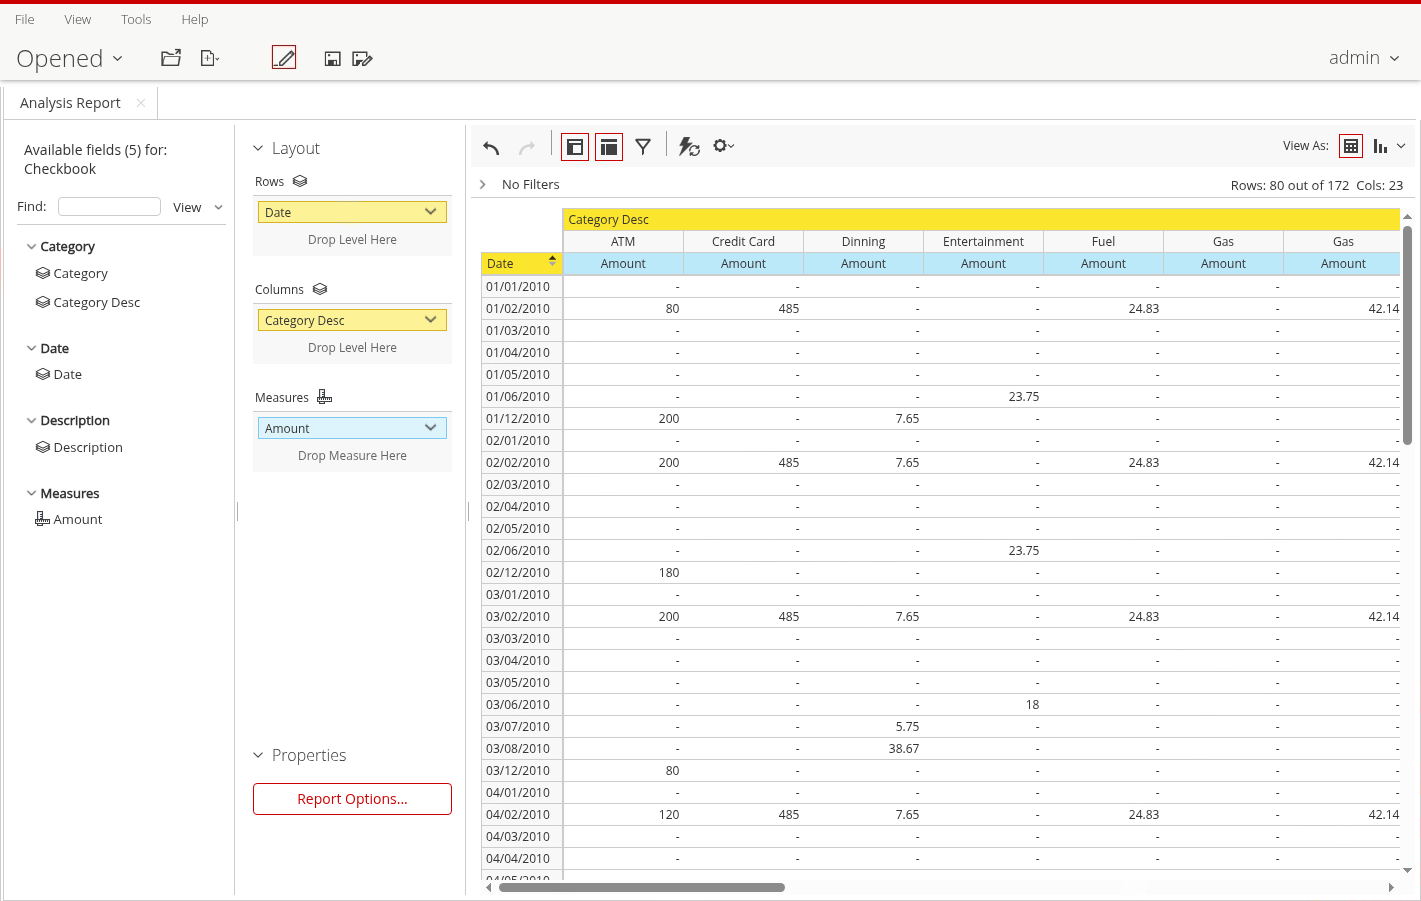Click the Open folder icon
This screenshot has width=1421, height=901.
[171, 58]
